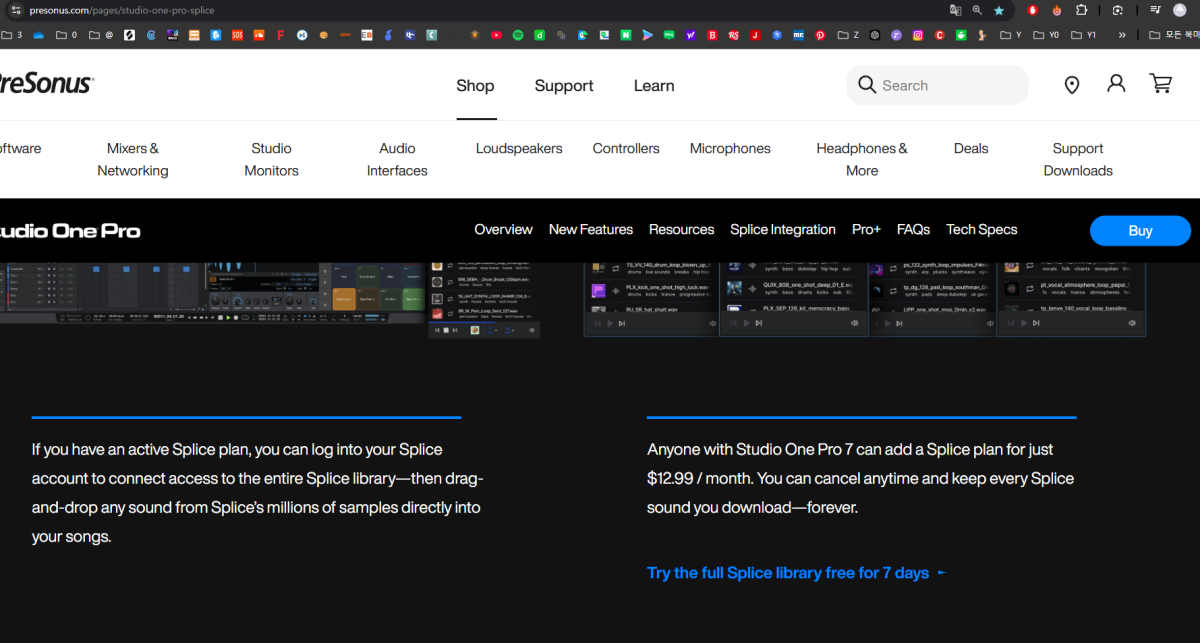This screenshot has width=1200, height=643.
Task: Jump to Tech Specs section
Action: pyautogui.click(x=982, y=230)
